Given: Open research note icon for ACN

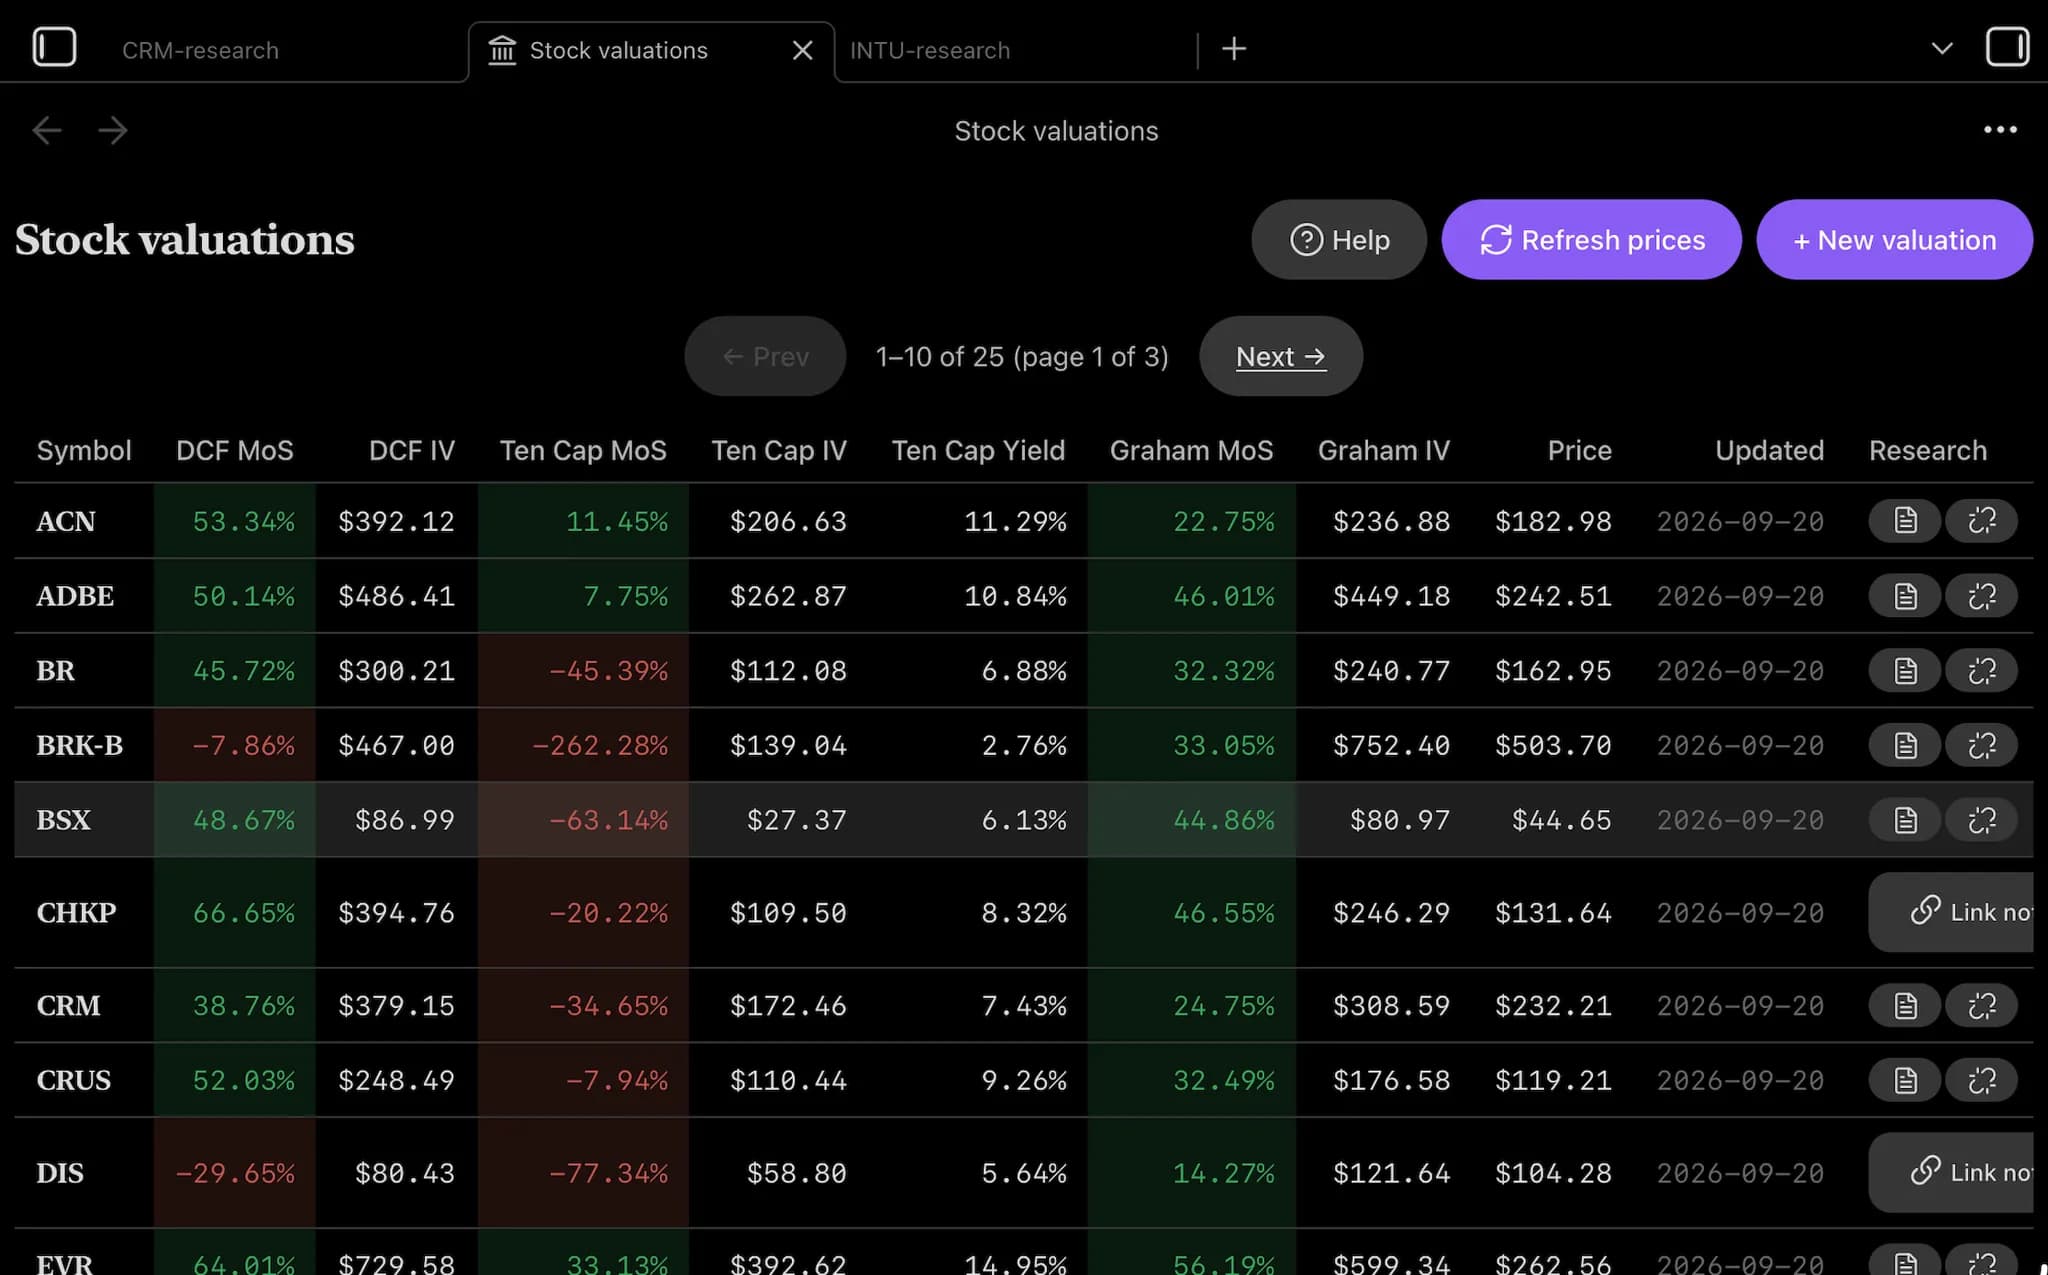Looking at the screenshot, I should click(x=1905, y=521).
